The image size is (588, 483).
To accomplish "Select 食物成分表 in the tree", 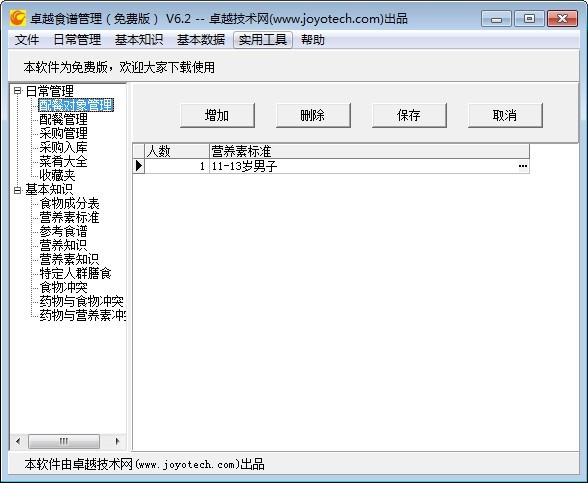I will [69, 204].
